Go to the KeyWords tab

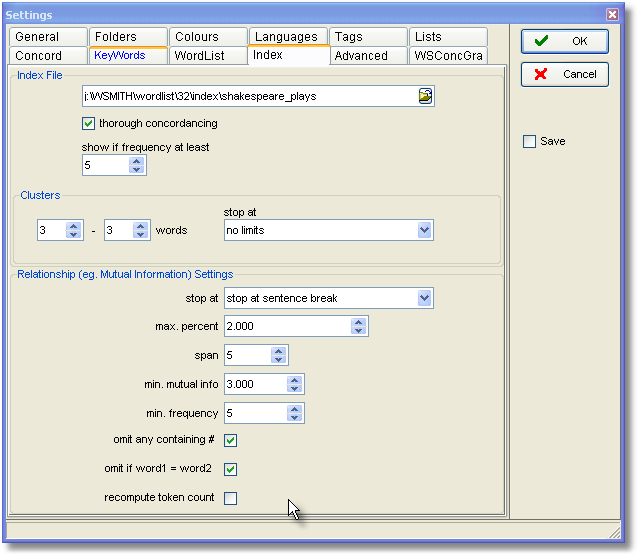point(128,55)
